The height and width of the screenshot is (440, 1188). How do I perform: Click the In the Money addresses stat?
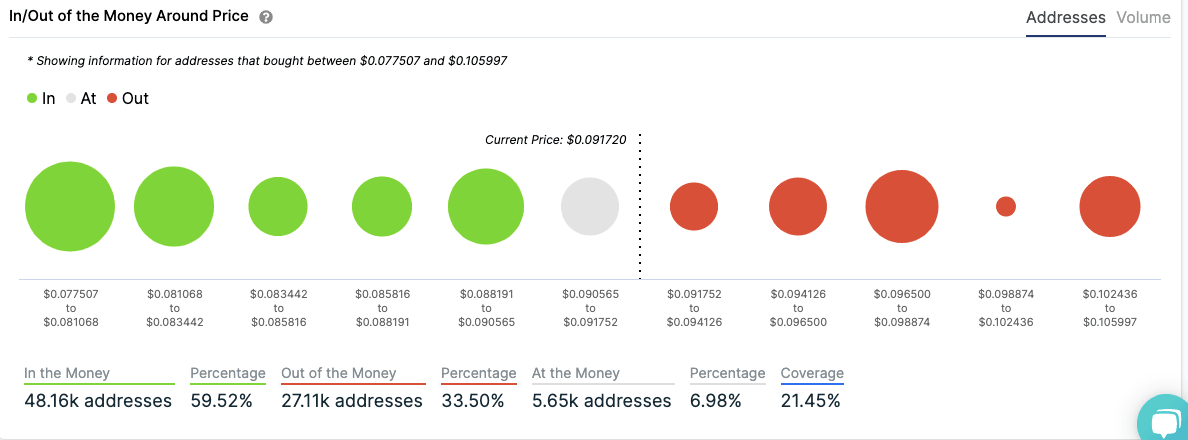tap(98, 400)
